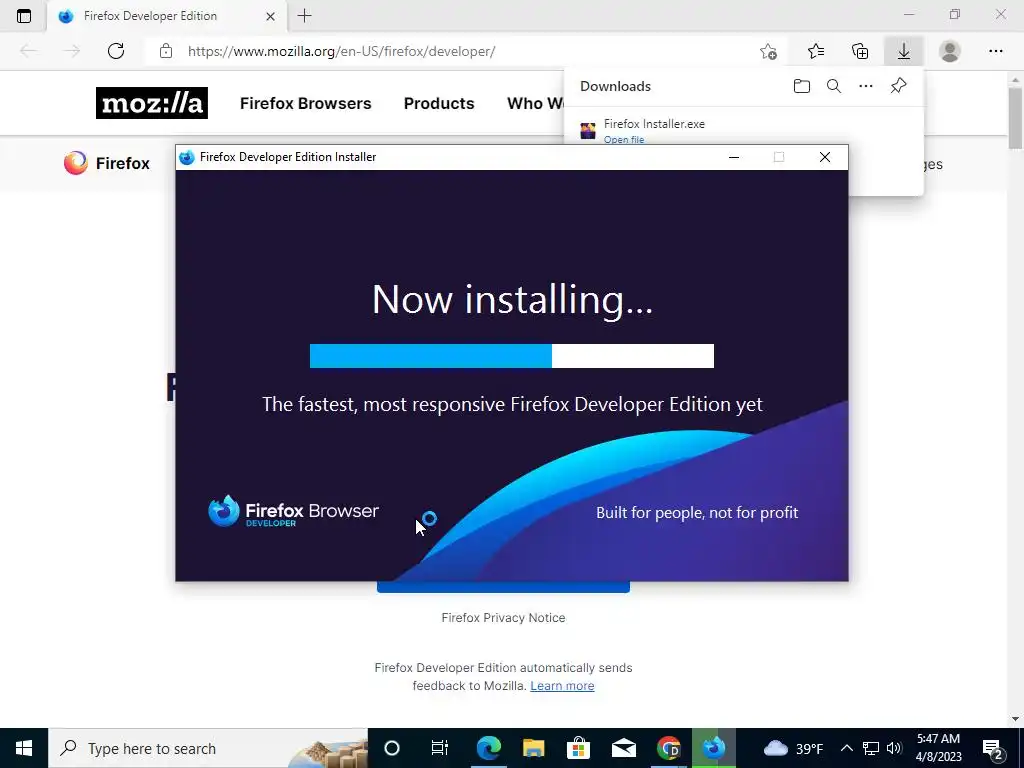Refresh the current page

(x=116, y=51)
